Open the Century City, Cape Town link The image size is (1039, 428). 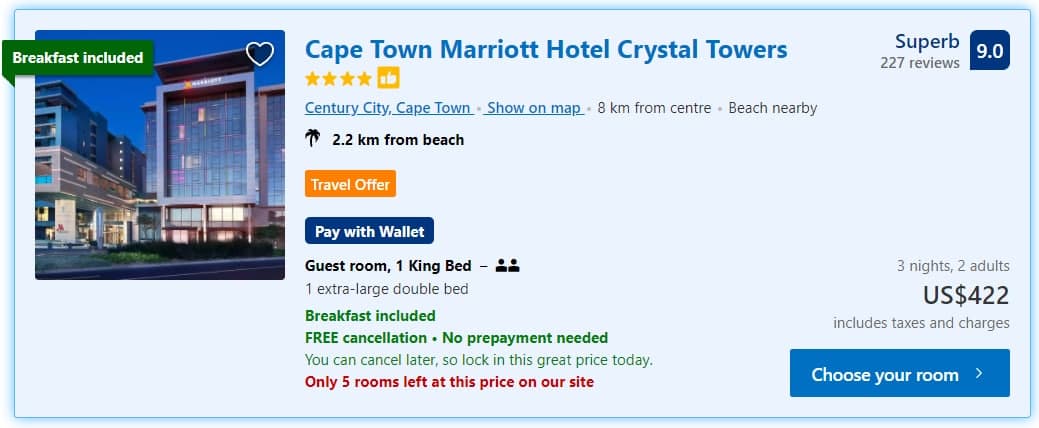pyautogui.click(x=388, y=108)
